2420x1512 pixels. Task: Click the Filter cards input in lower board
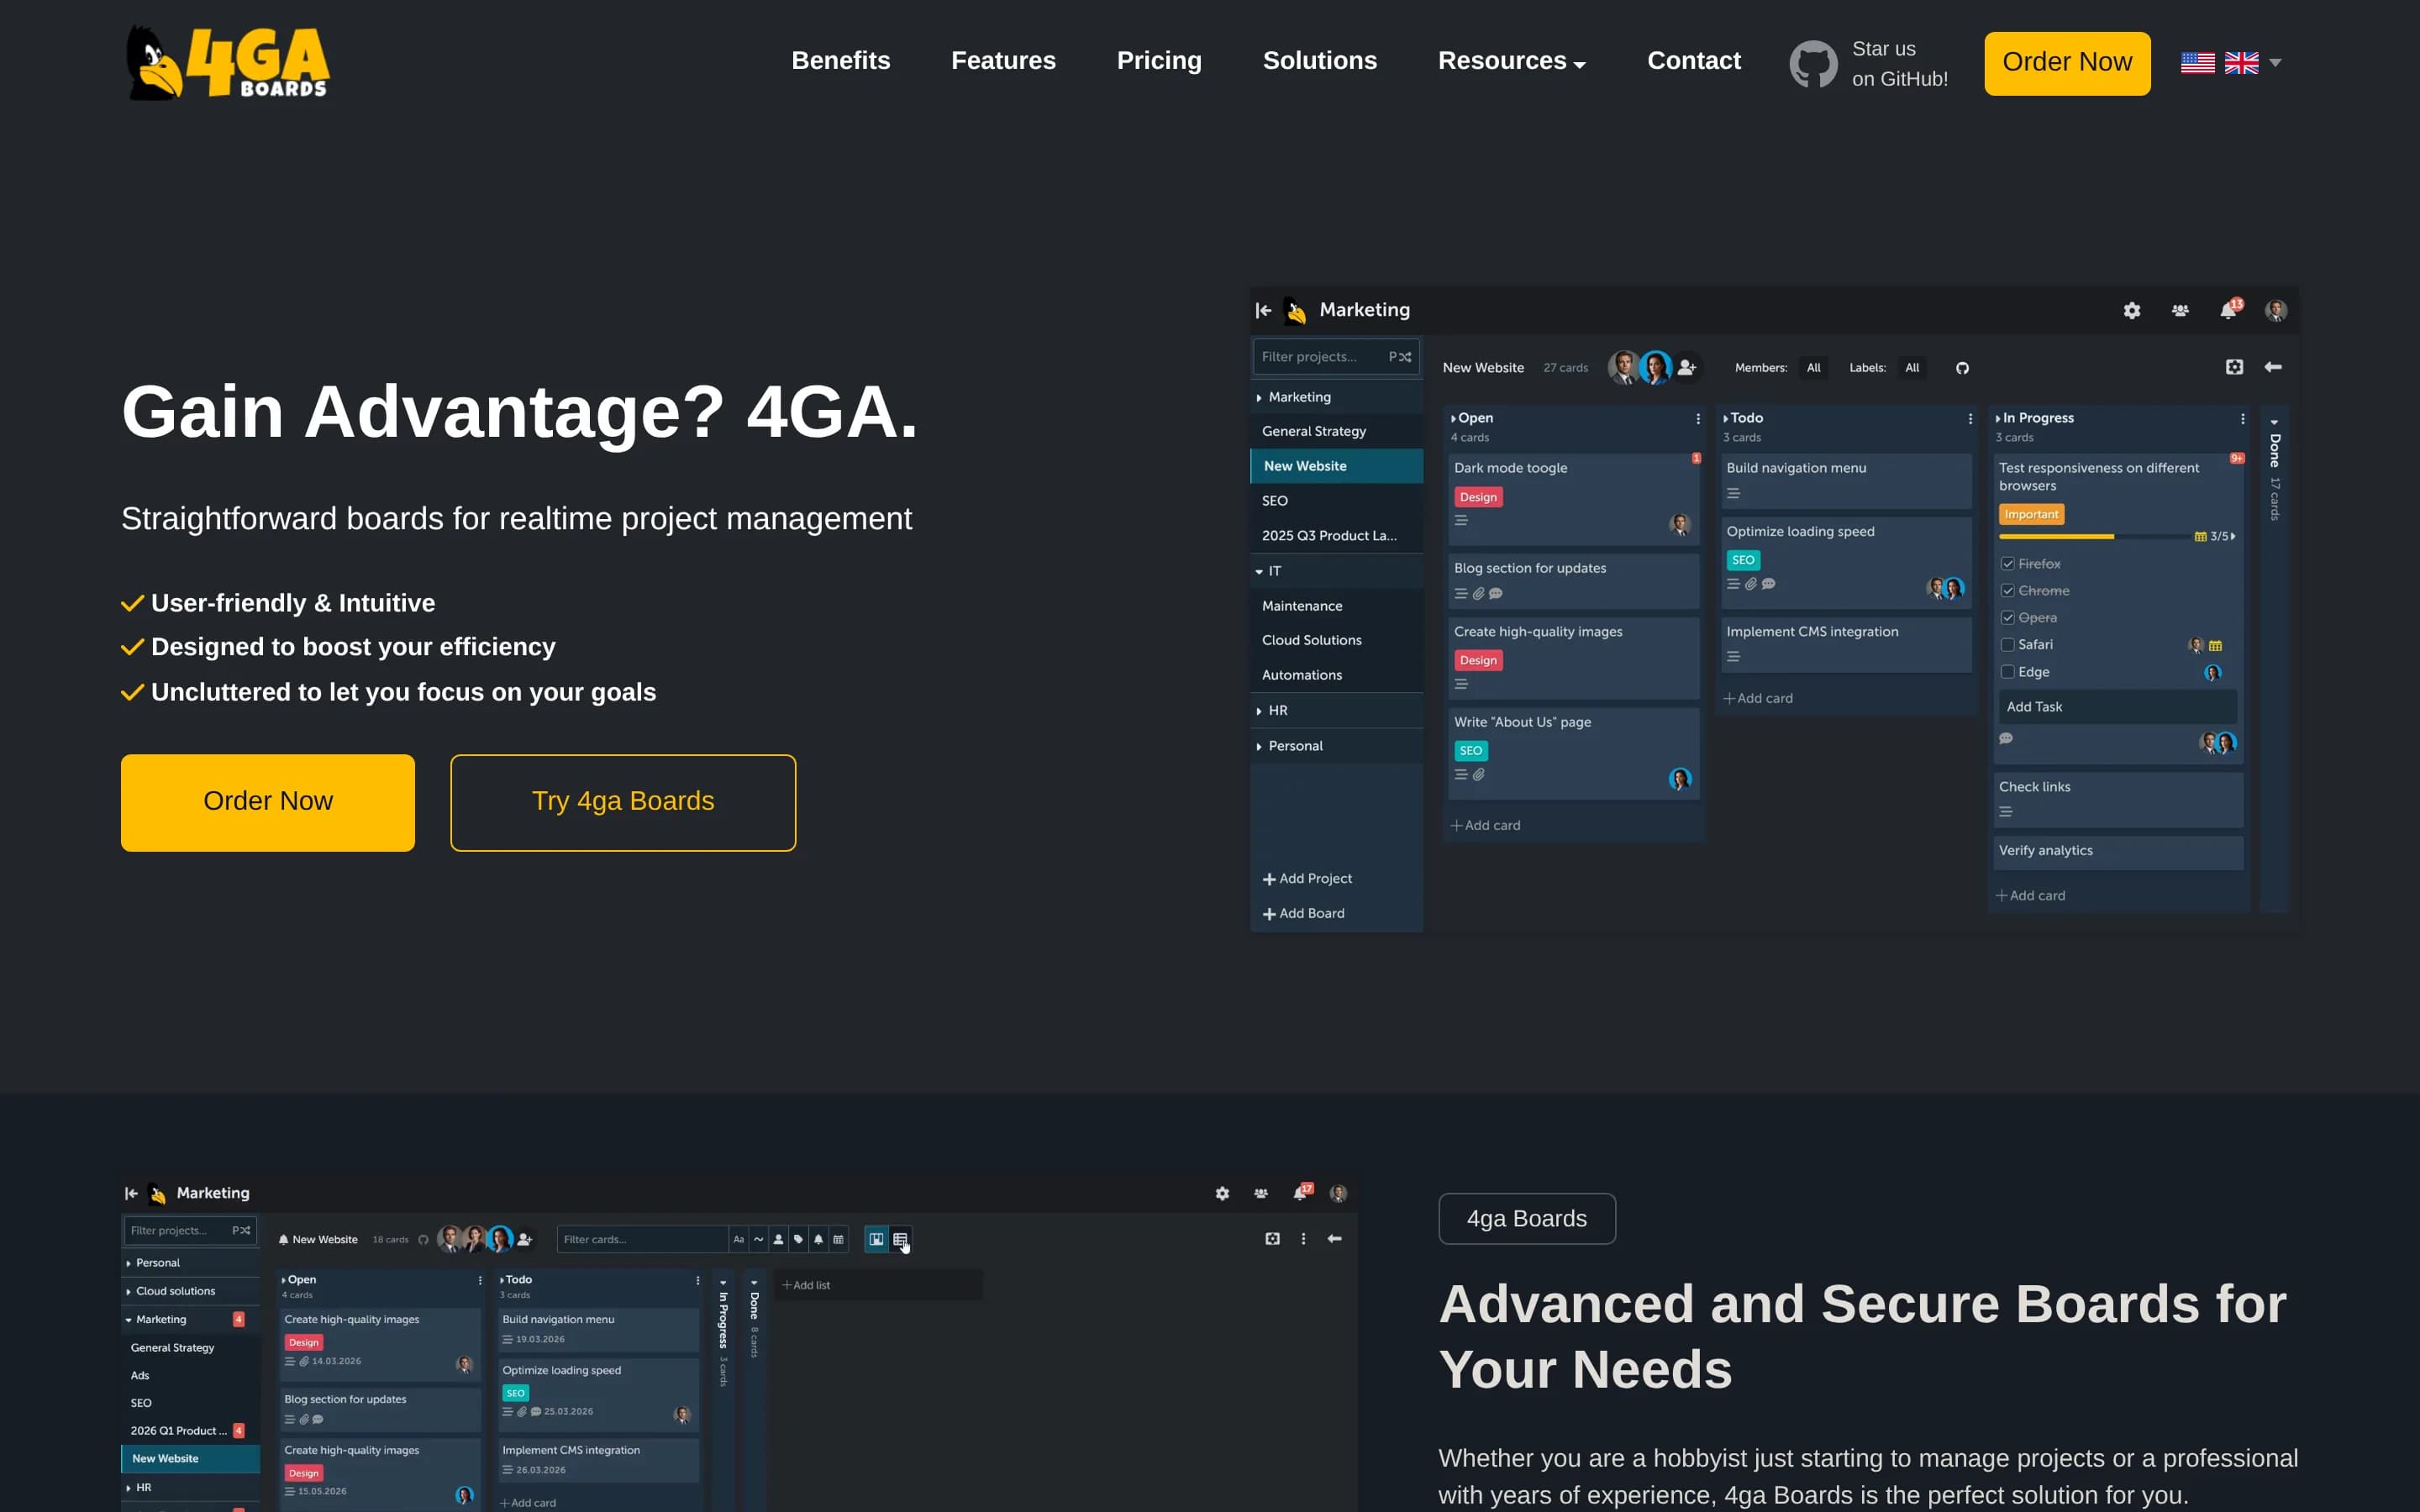(642, 1239)
